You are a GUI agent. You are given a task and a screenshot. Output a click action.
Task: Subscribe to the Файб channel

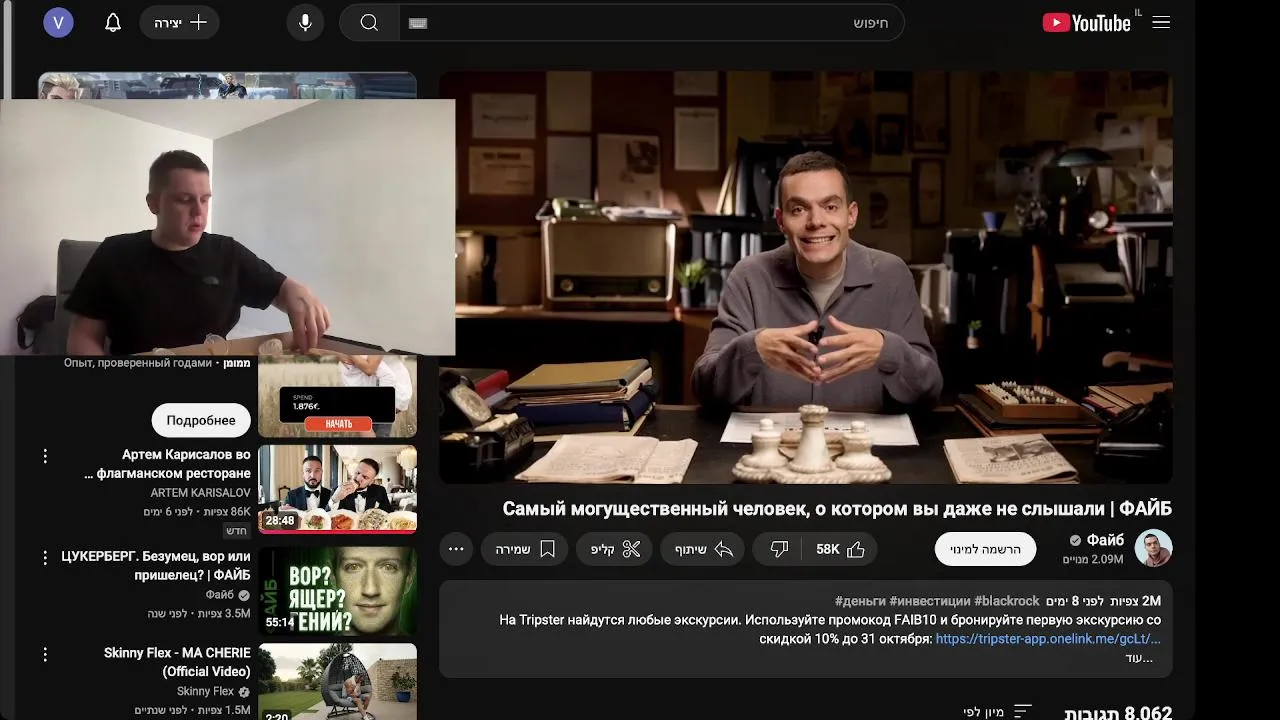pos(986,549)
